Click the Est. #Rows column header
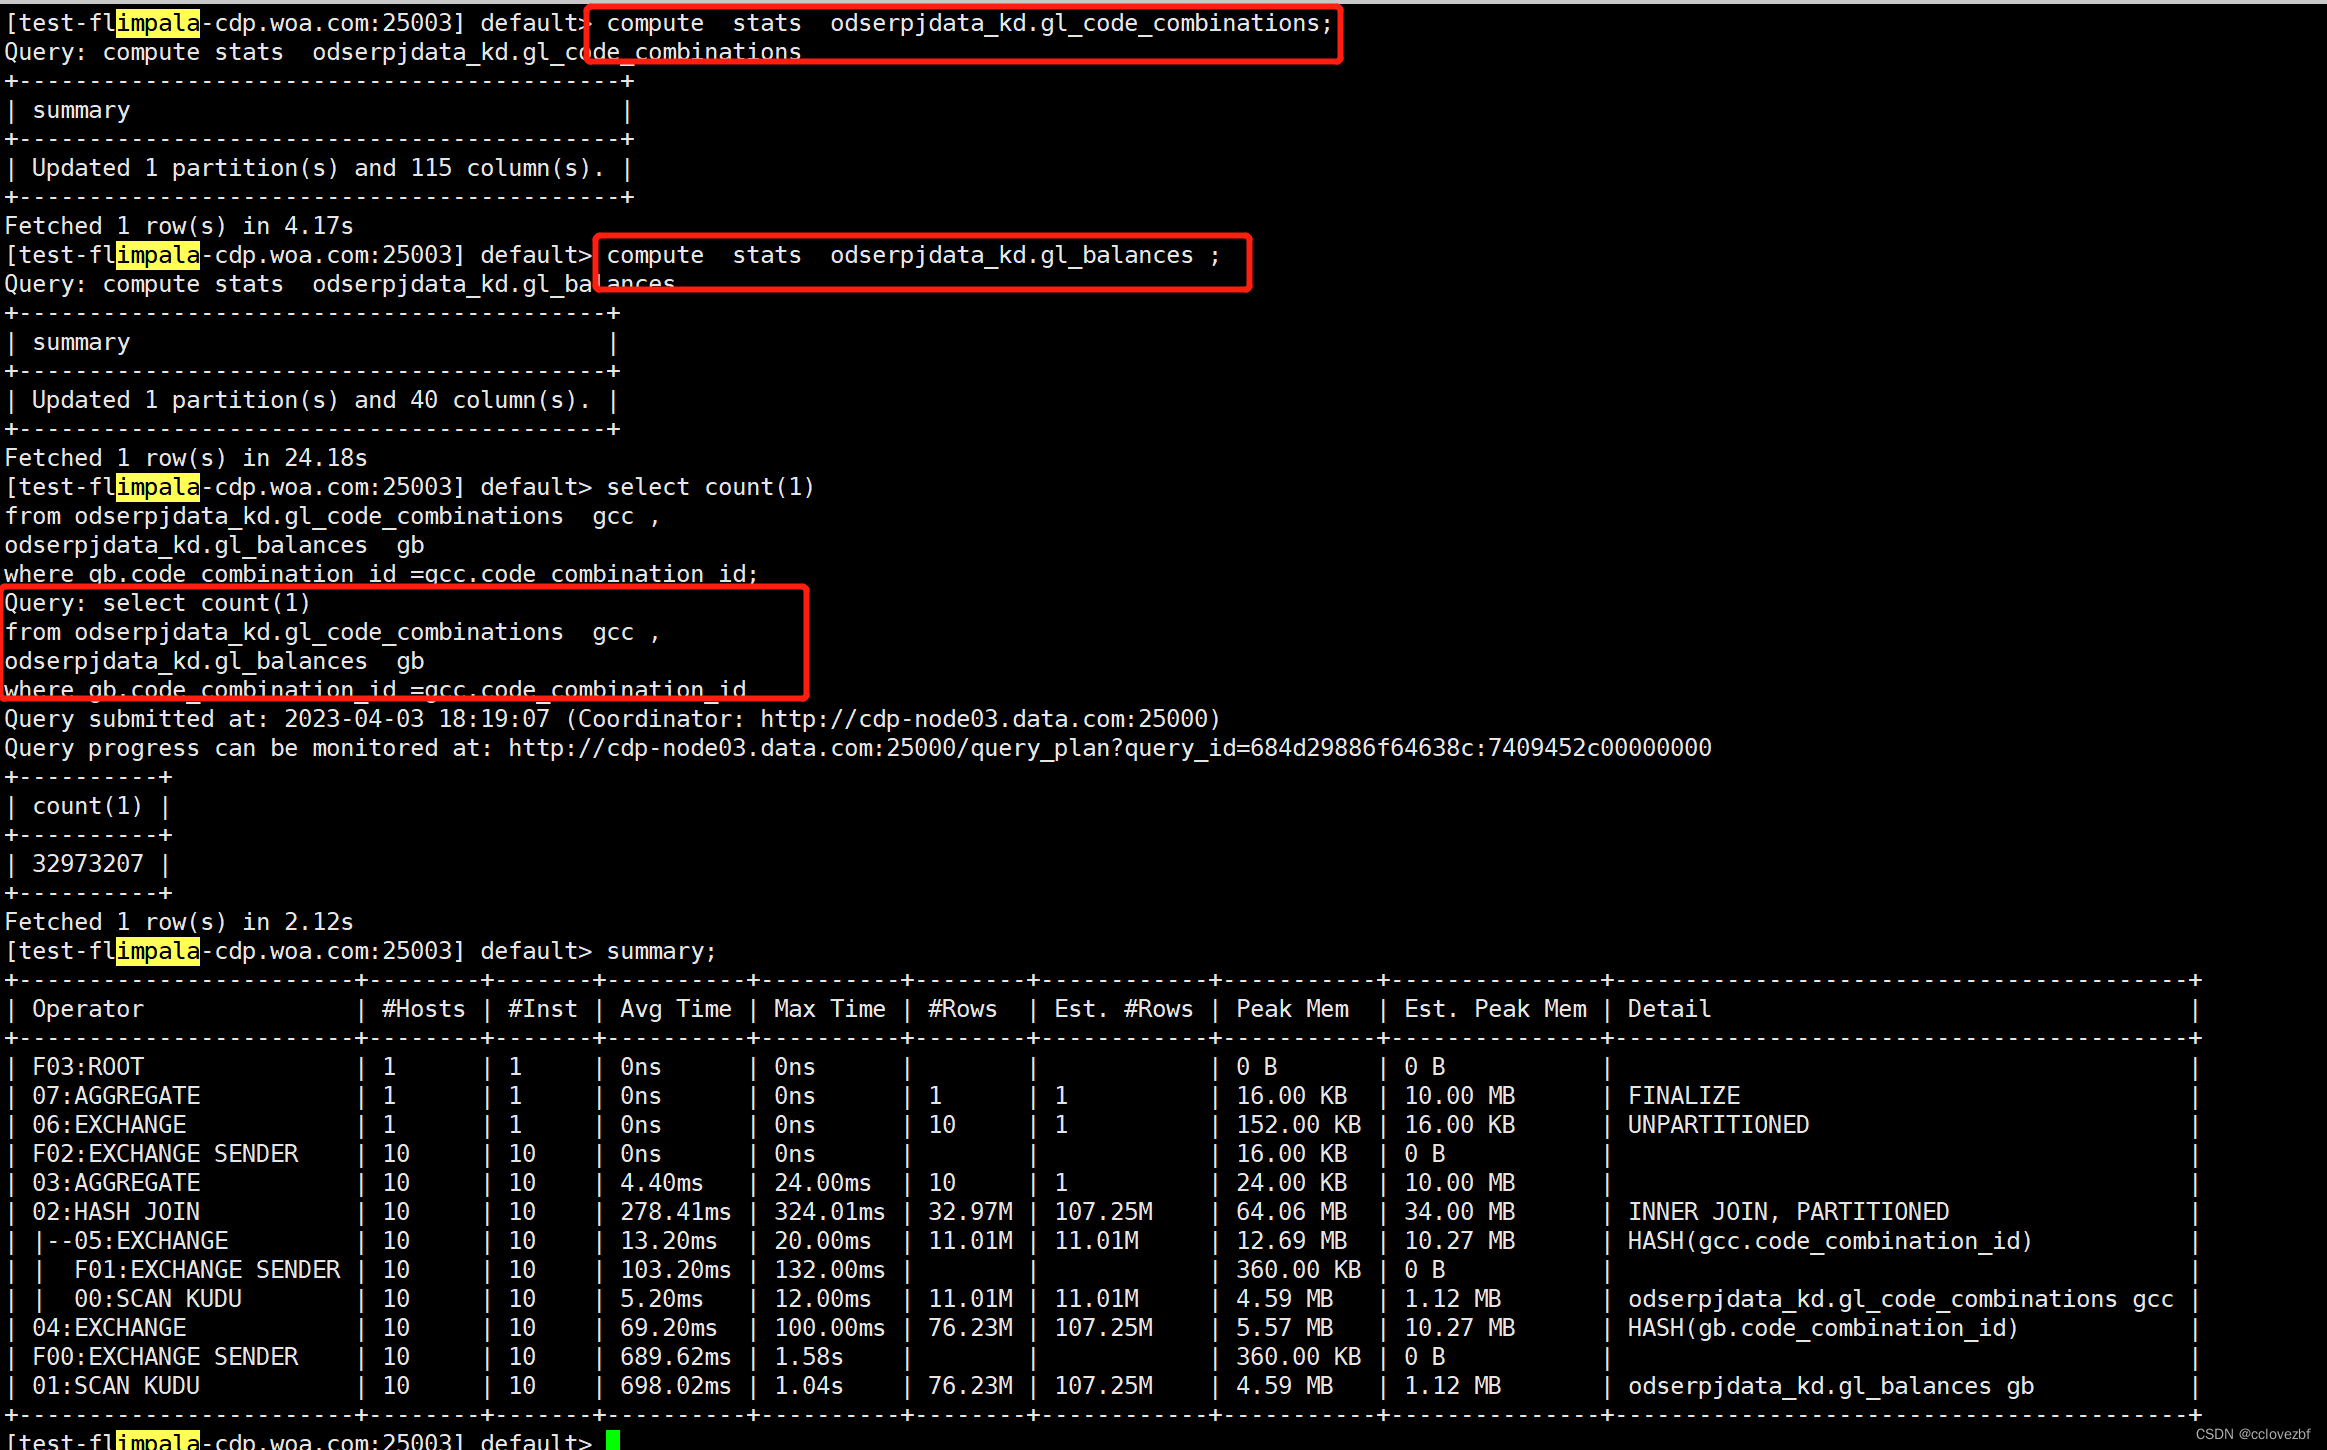 1123,1009
